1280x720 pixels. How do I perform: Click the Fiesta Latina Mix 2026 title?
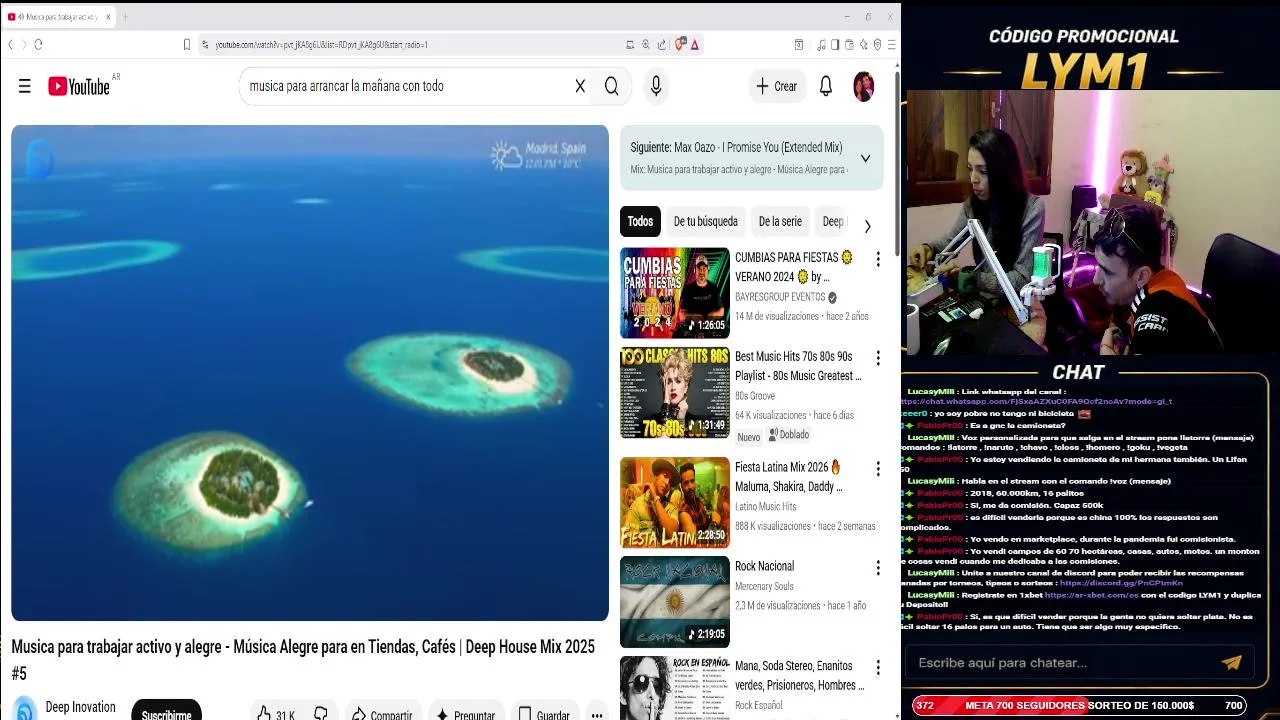789,477
